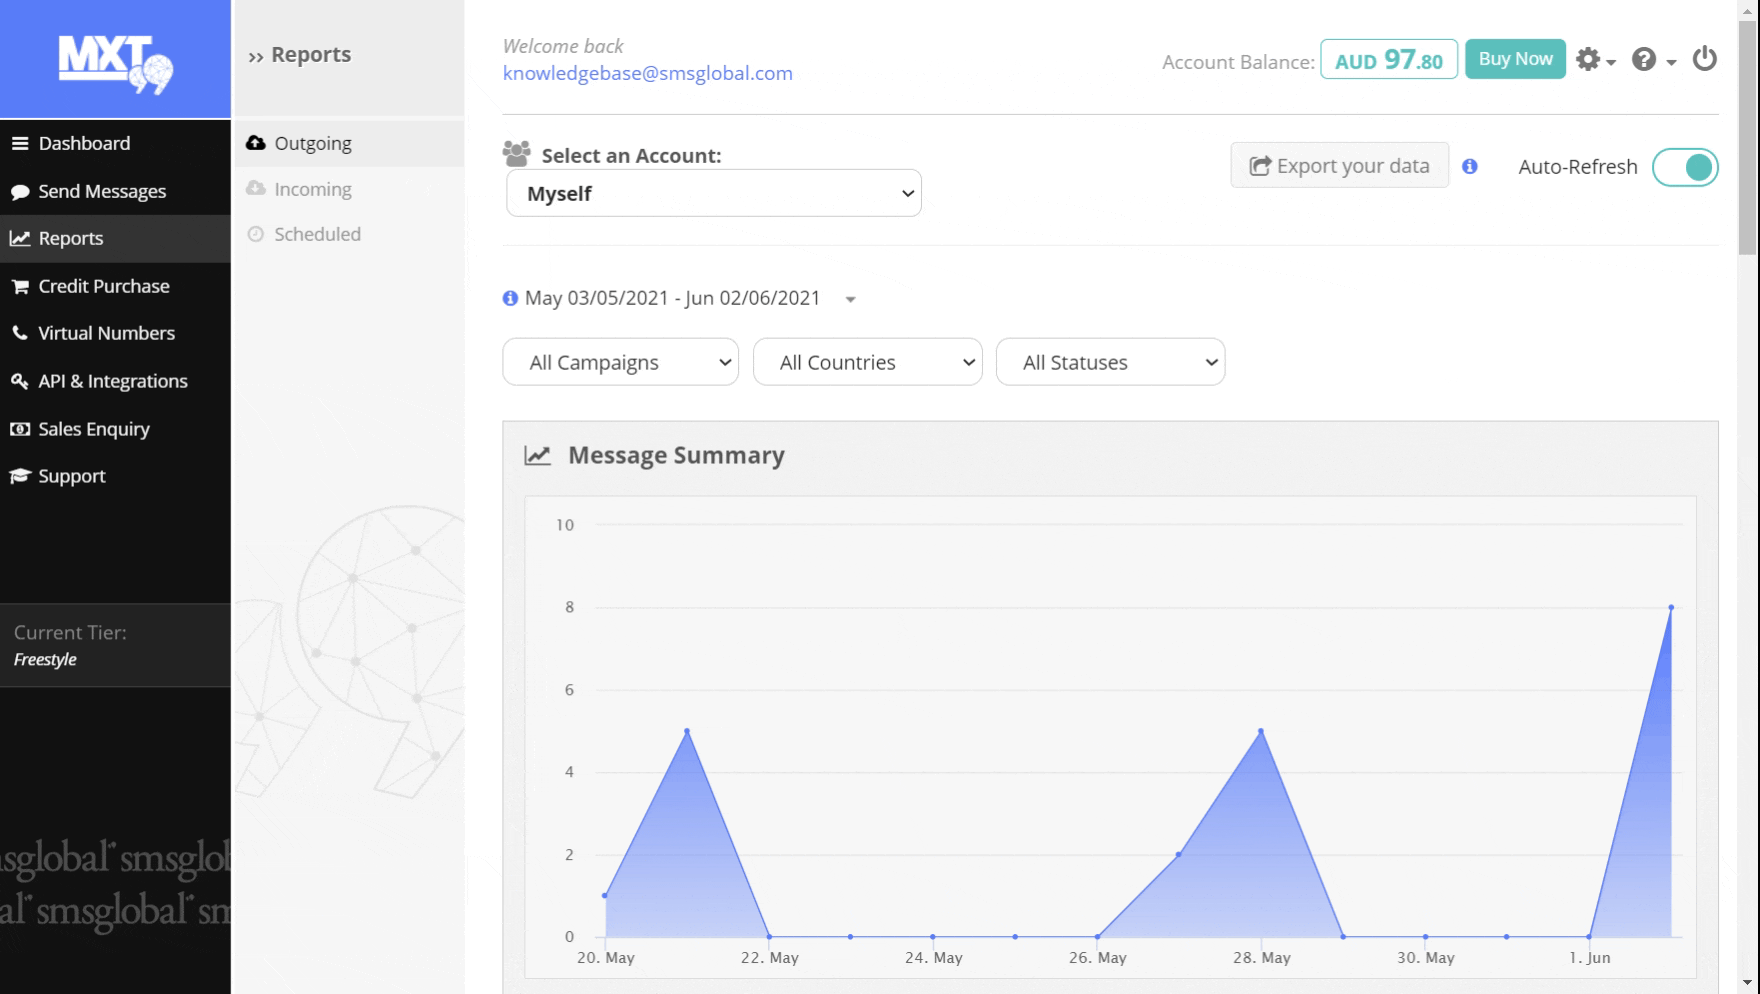Click the knowledgebase@smsglobal.com email link
This screenshot has height=994, width=1760.
647,73
